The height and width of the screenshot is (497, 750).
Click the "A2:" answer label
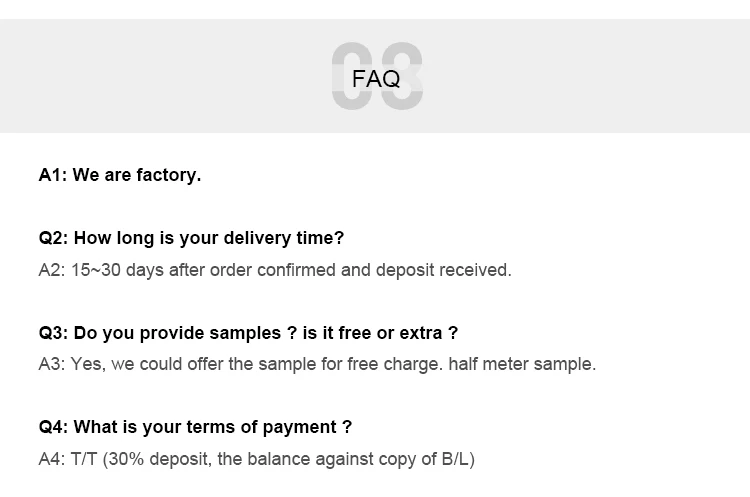[x=51, y=270]
